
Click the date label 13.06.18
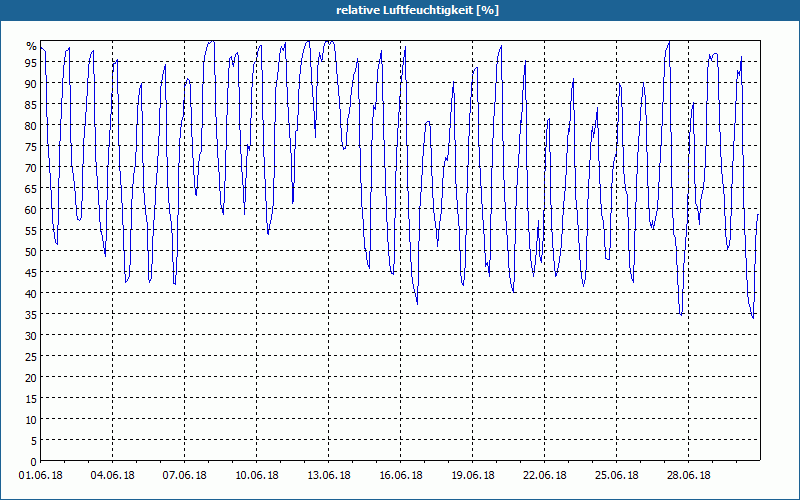[x=329, y=475]
